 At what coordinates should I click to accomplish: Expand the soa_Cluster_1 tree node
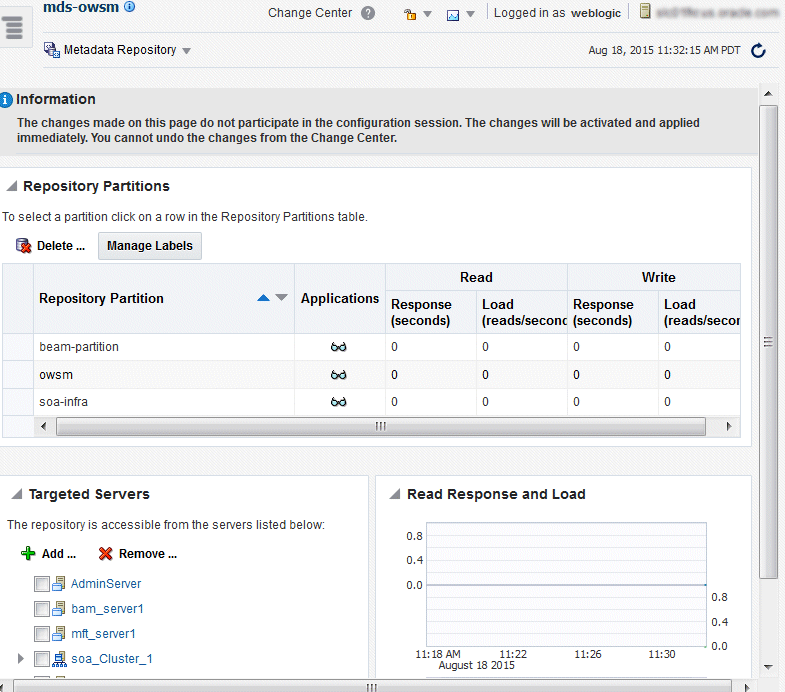click(18, 659)
